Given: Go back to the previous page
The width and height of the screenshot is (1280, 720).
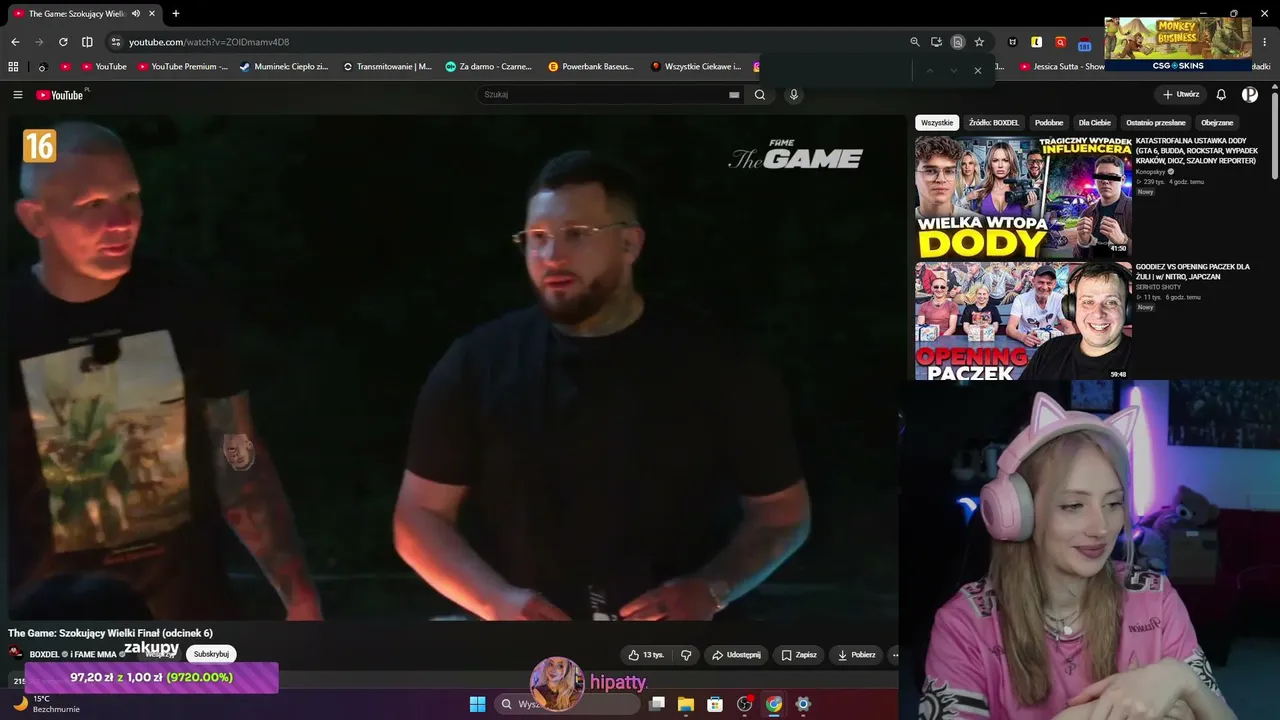Looking at the screenshot, I should (x=15, y=42).
